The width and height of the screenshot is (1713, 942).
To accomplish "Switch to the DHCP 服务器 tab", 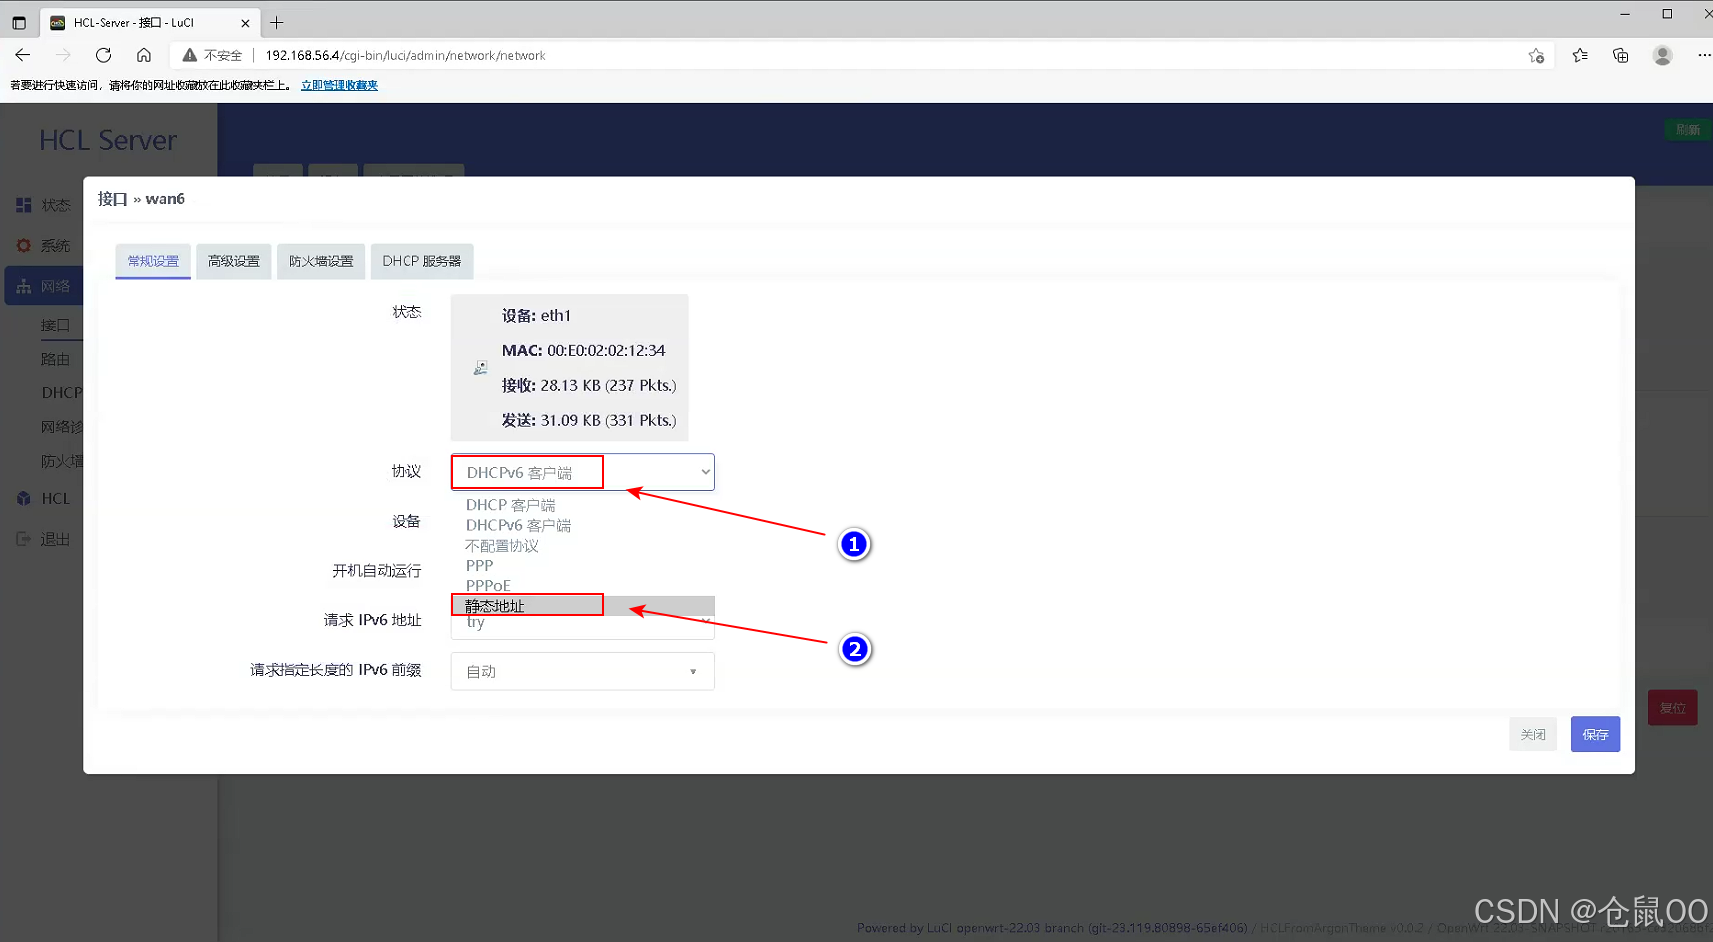I will (421, 261).
